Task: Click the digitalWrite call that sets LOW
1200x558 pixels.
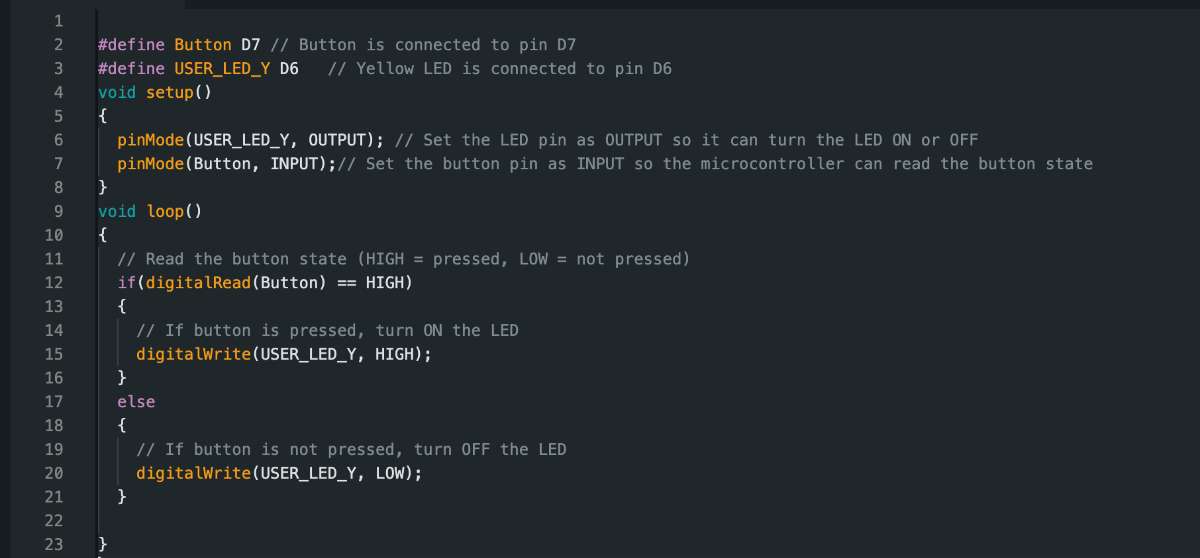Action: (x=193, y=473)
